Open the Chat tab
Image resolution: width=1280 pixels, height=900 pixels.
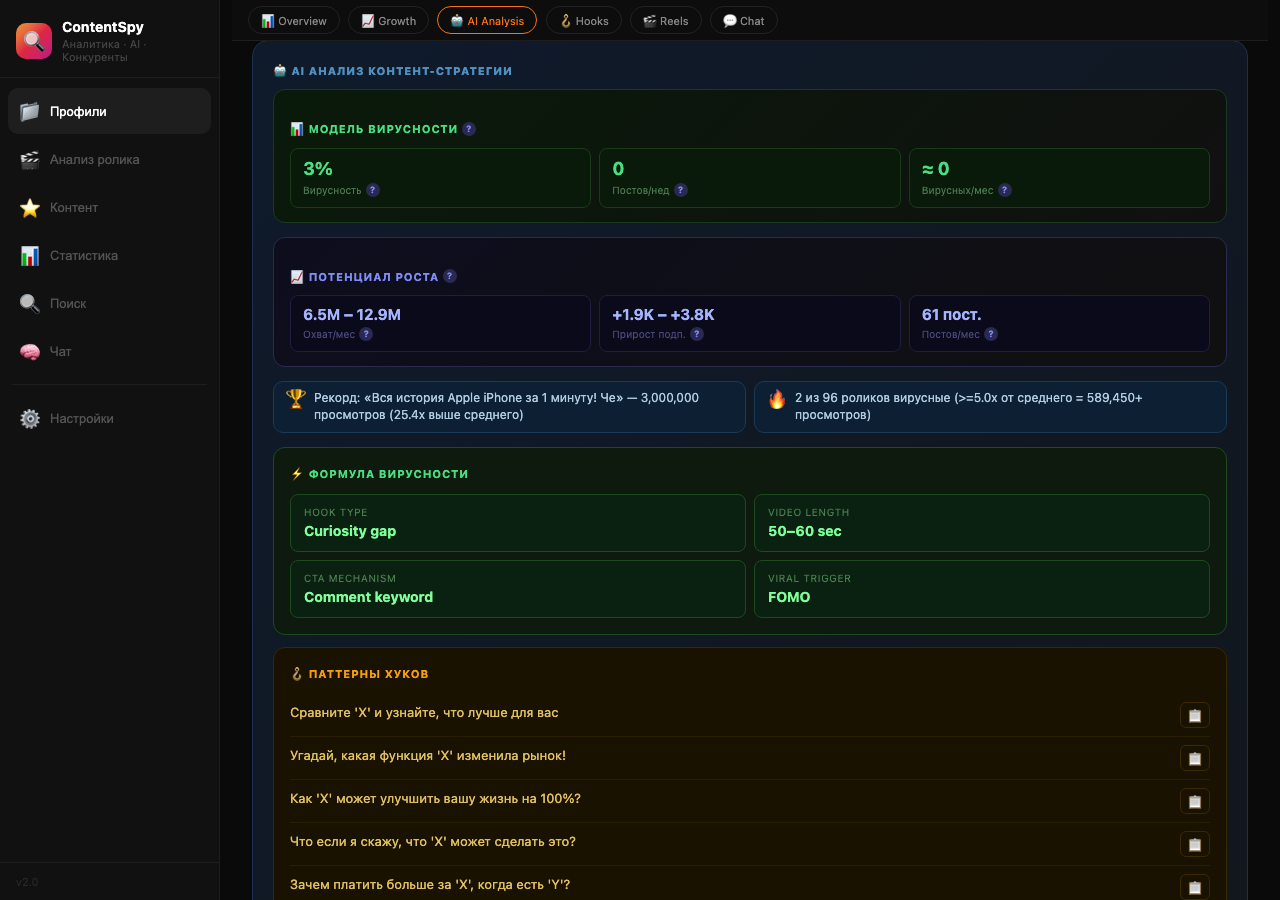coord(743,21)
